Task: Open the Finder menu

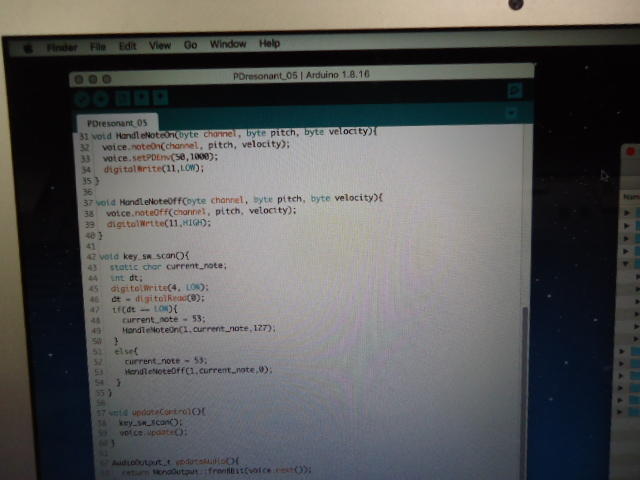Action: click(62, 48)
